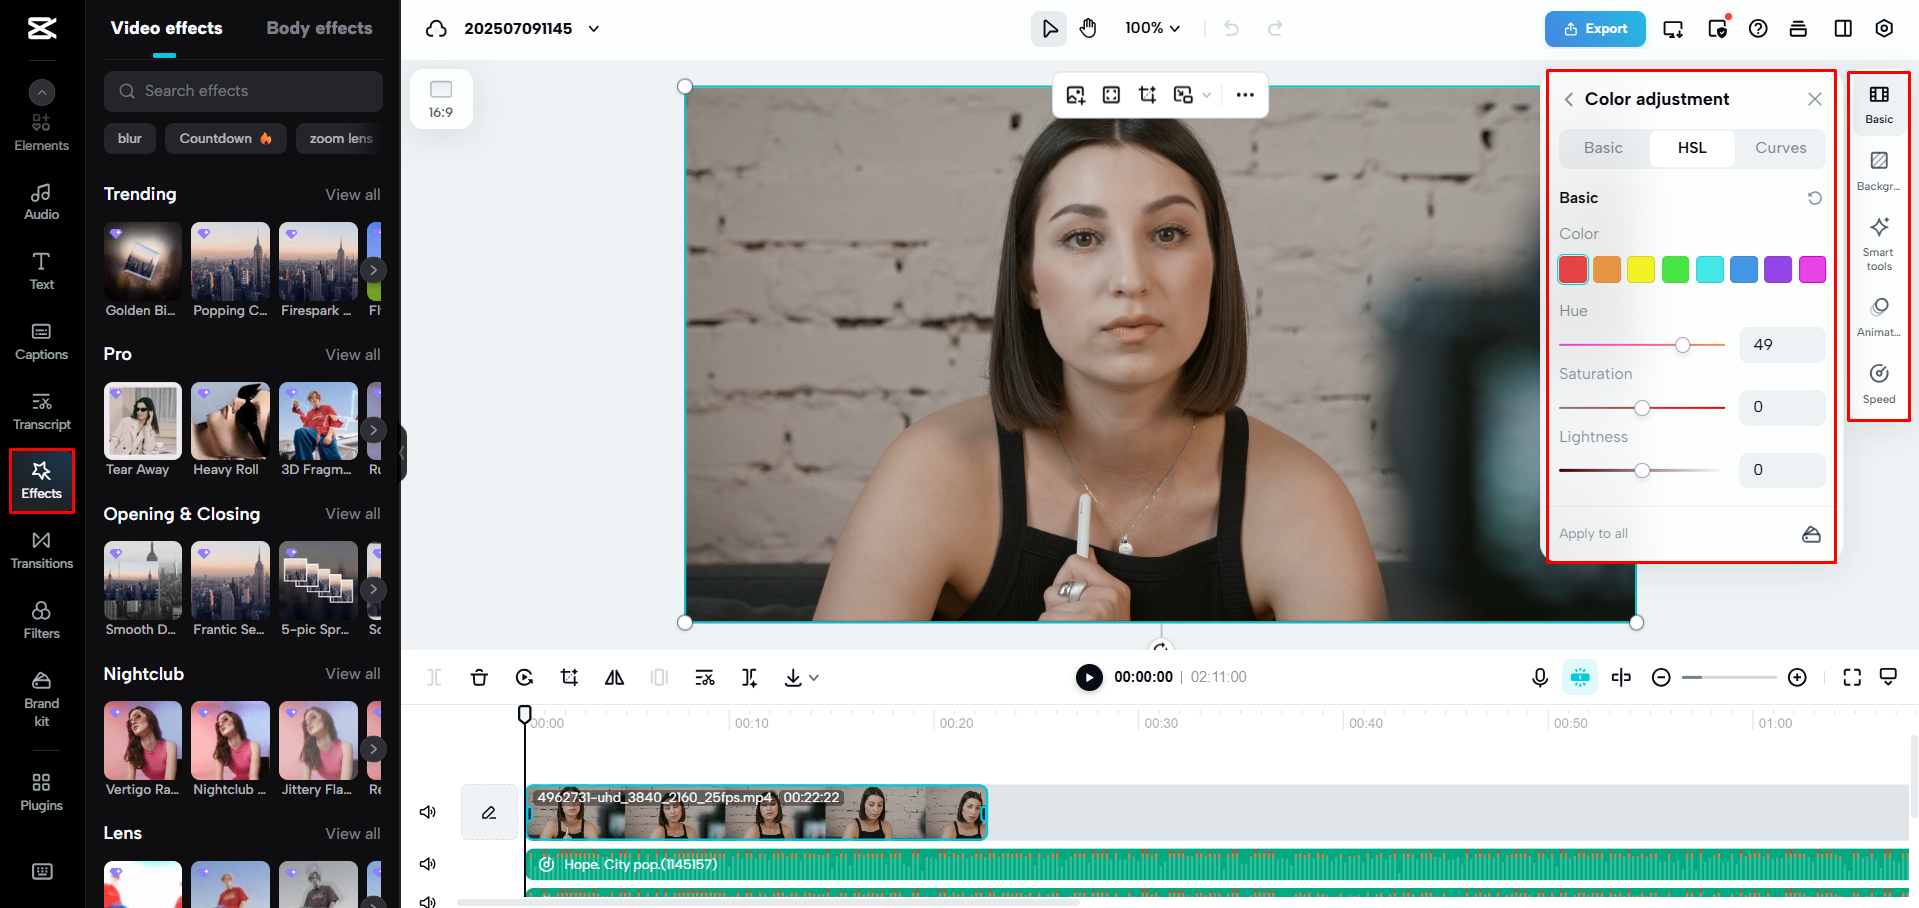Screen dimensions: 1919x908
Task: Open the project name dropdown
Action: point(593,29)
